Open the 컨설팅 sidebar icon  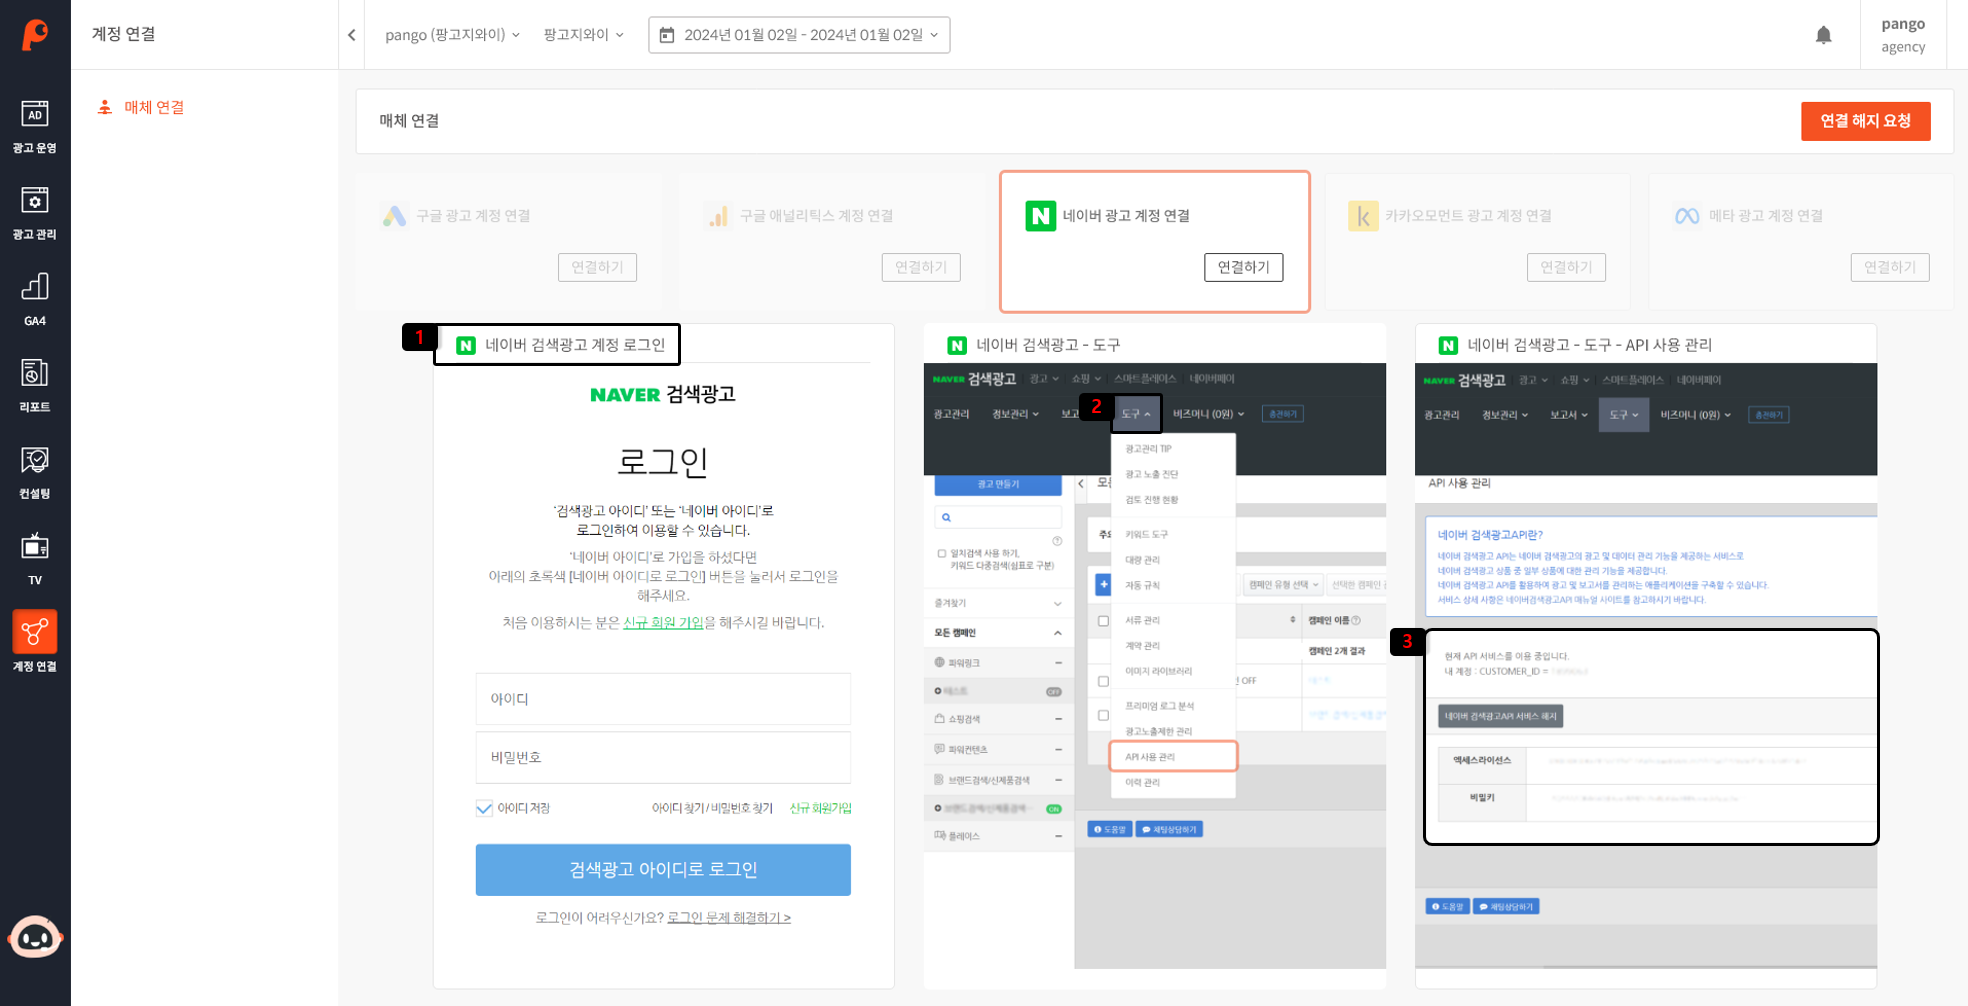35,472
